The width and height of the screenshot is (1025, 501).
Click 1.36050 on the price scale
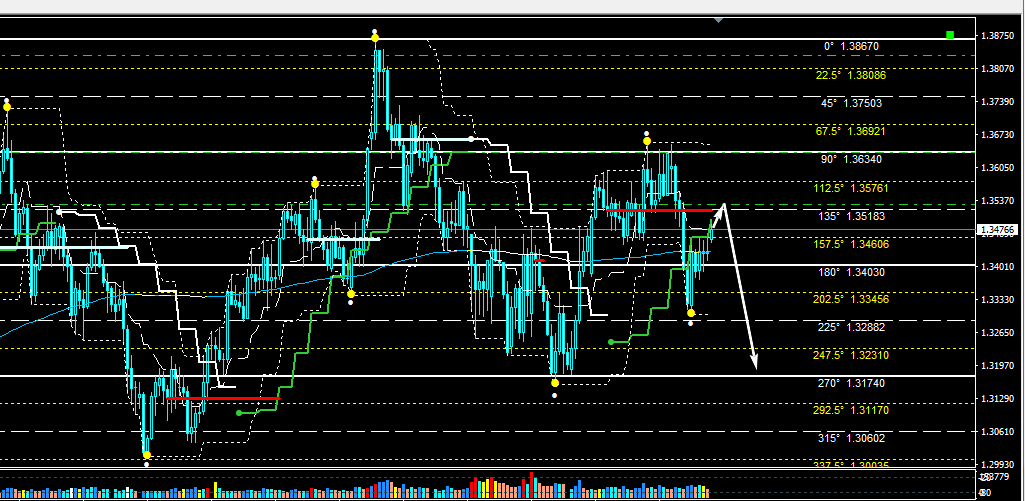point(998,168)
